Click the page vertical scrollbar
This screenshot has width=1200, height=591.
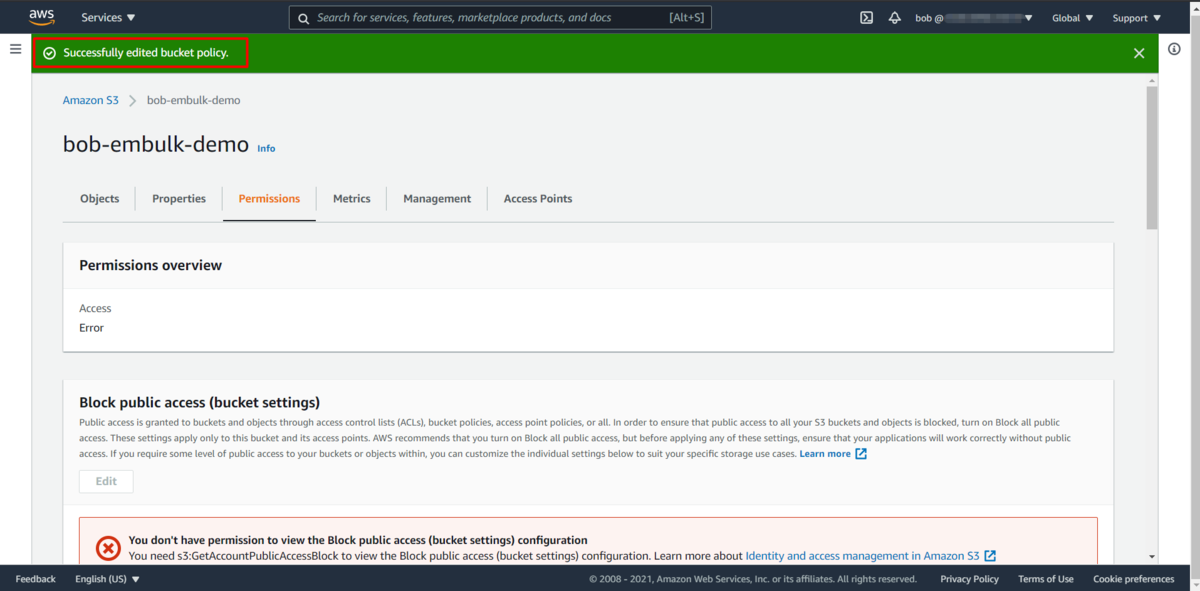coord(1152,157)
